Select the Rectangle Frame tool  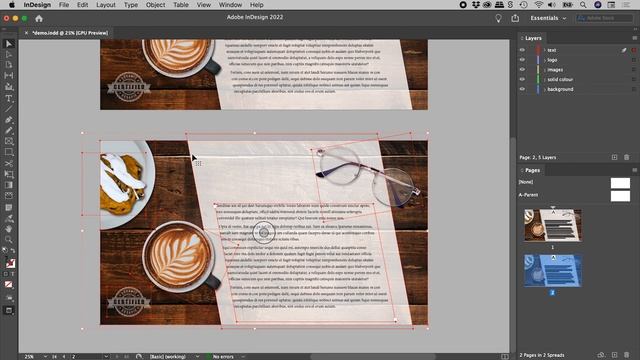[x=9, y=142]
